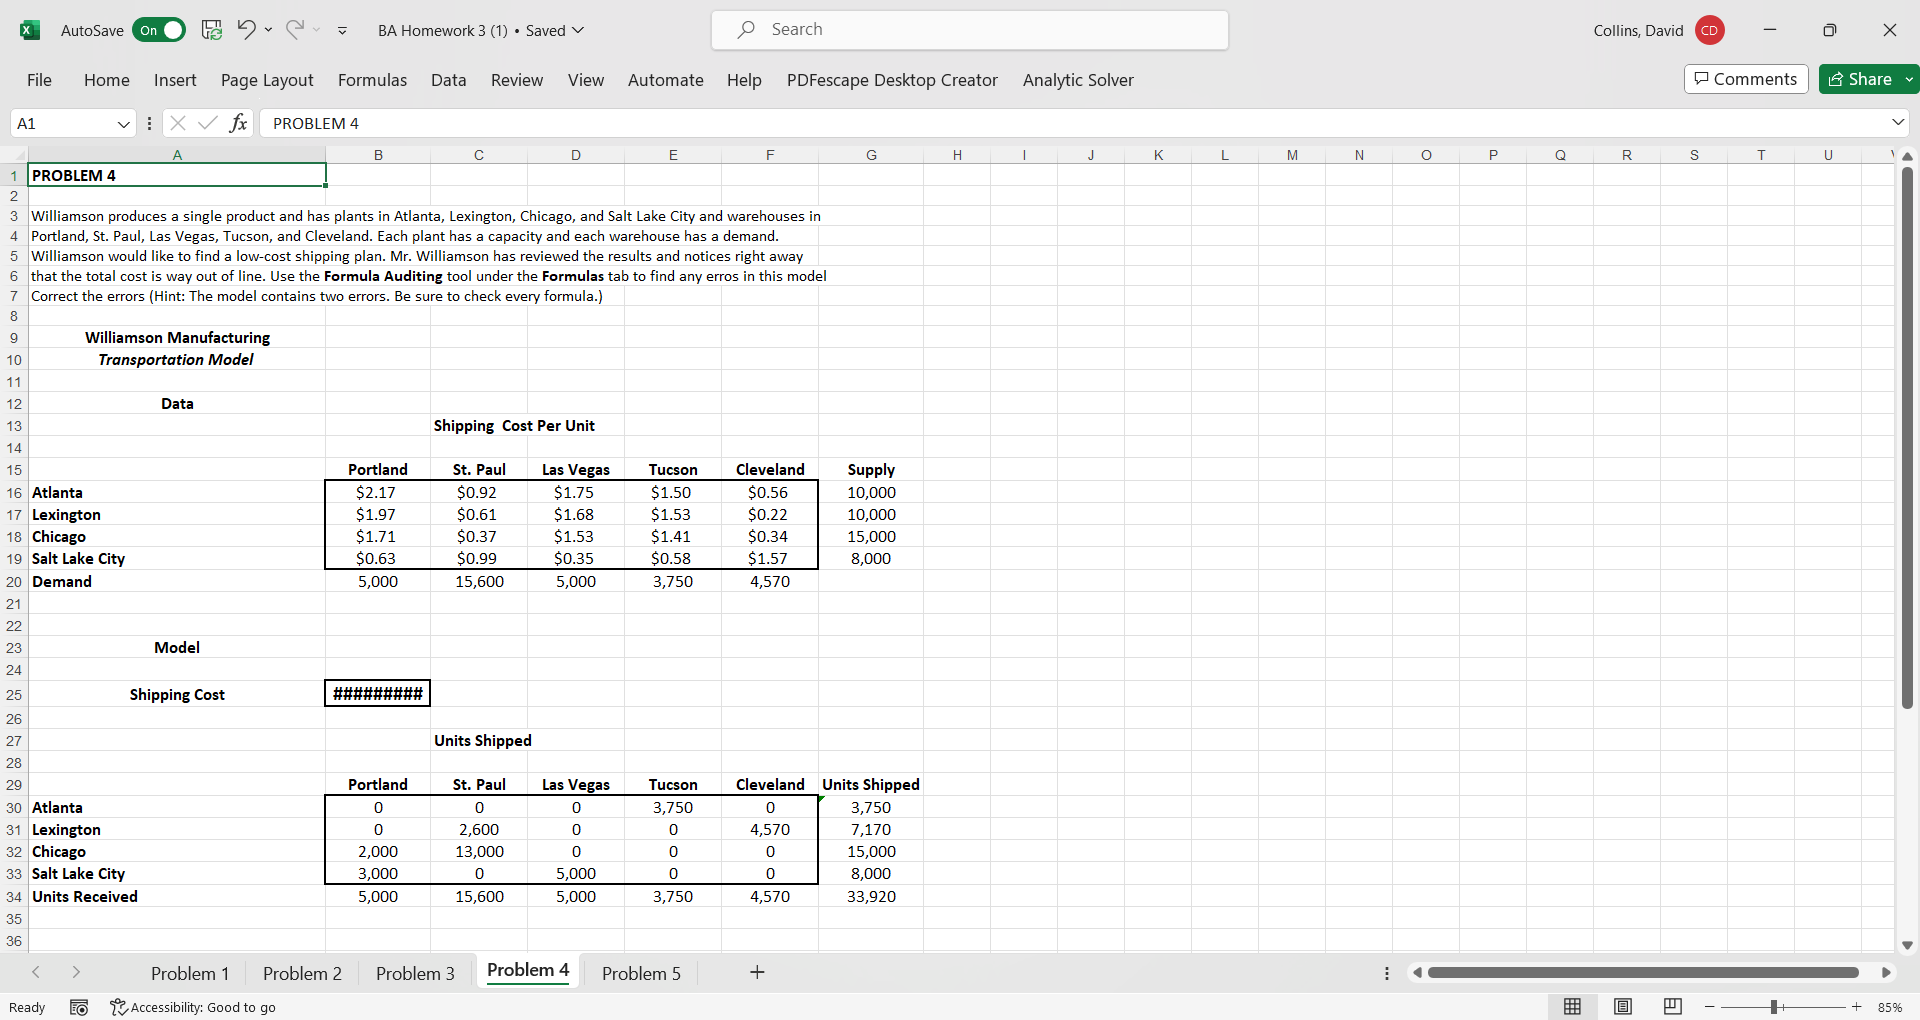Click the Comments button
Screen dimensions: 1920x1020
(x=1744, y=79)
